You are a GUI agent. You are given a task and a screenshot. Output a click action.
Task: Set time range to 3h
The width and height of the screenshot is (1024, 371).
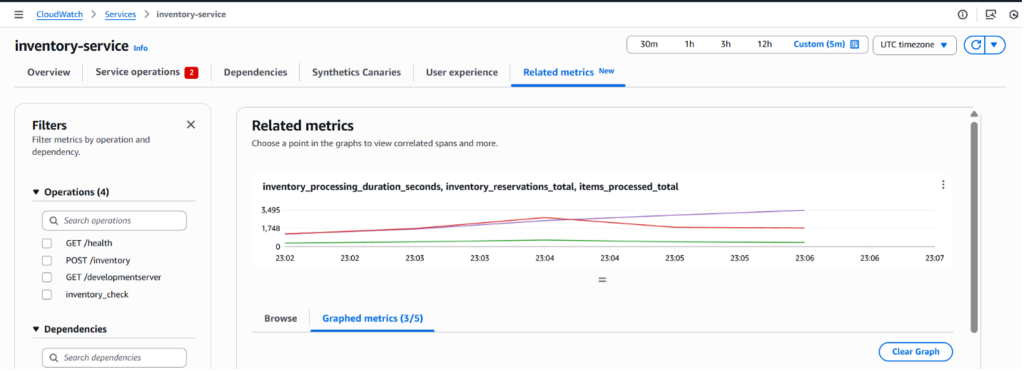[726, 44]
